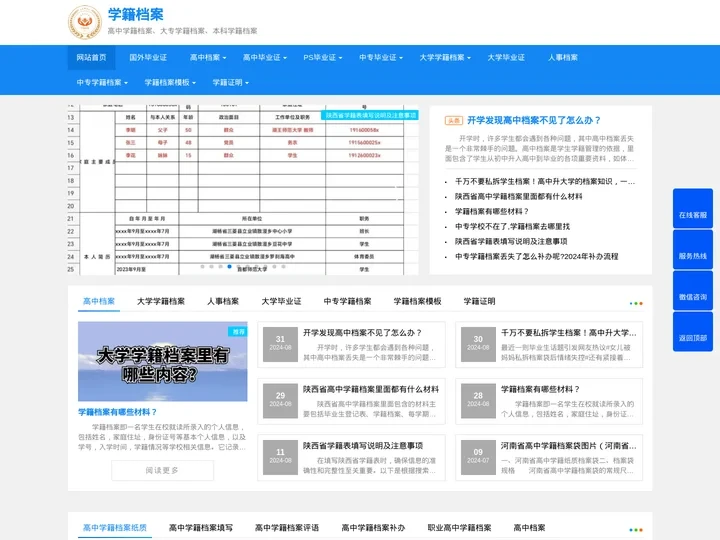
Task: Open 人事档案 in the navigation bar
Action: point(562,57)
